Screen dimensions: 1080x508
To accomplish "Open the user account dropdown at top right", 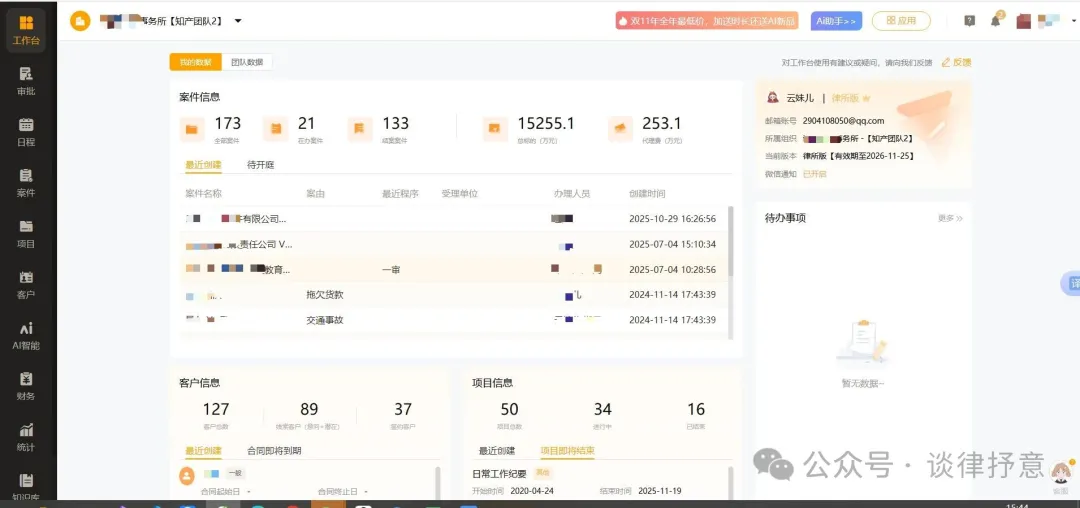I will [x=1048, y=21].
